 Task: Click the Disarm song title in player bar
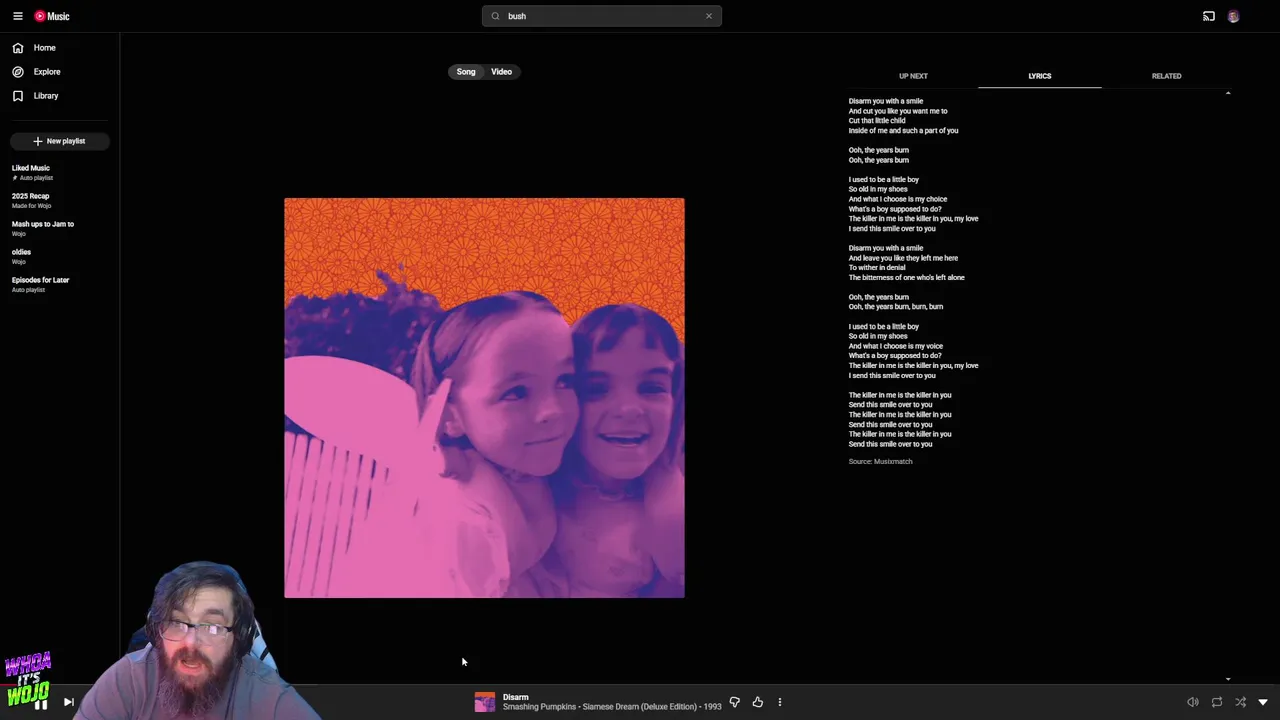coord(516,697)
